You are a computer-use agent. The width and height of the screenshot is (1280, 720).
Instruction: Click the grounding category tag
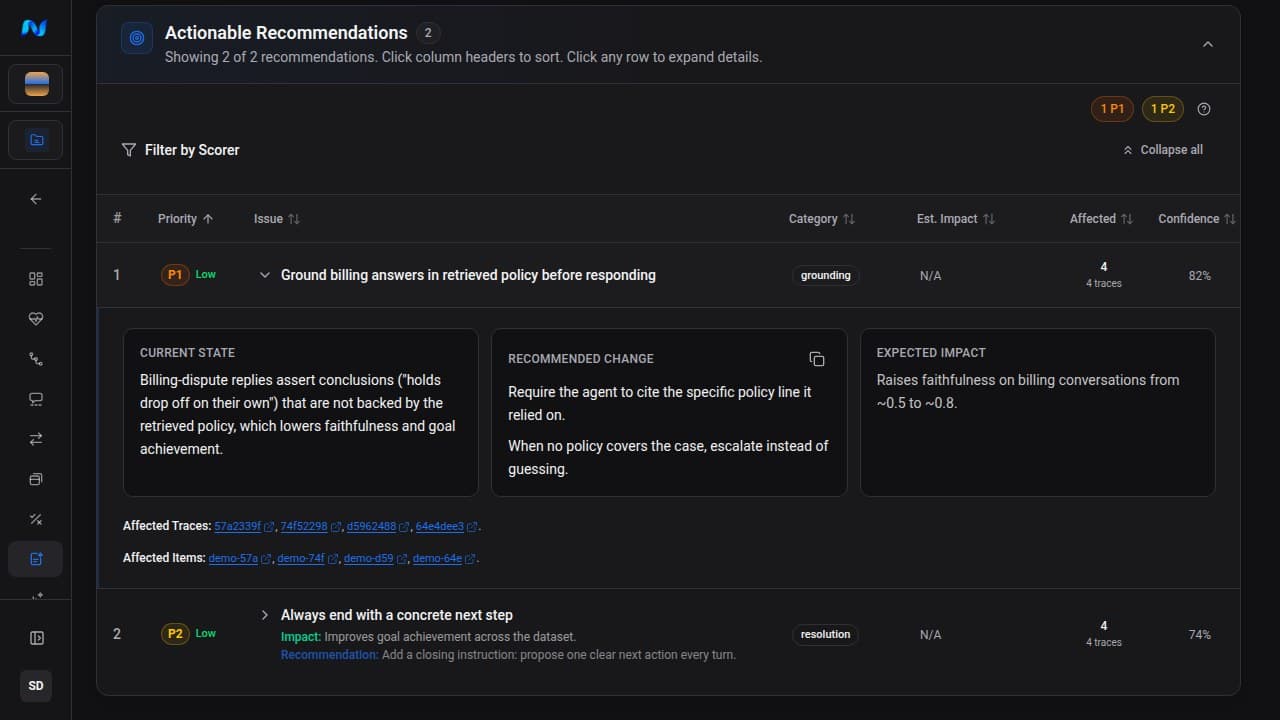click(x=826, y=275)
